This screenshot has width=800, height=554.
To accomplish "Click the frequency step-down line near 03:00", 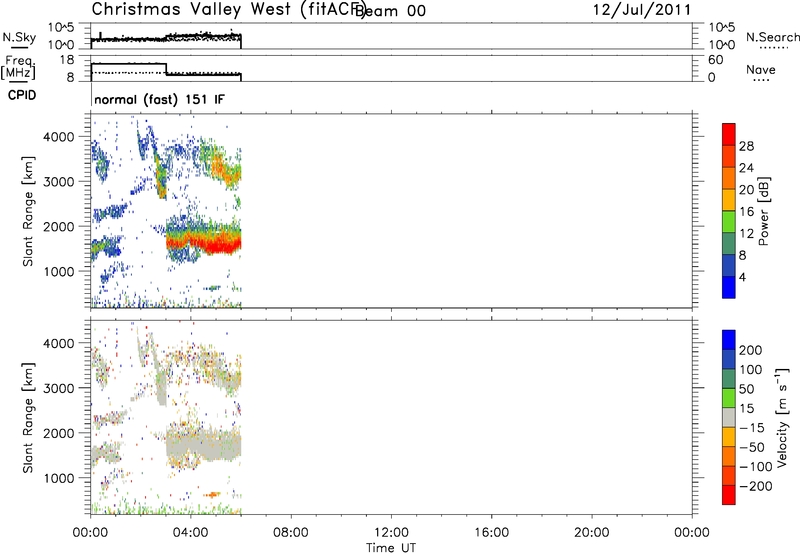I will [x=166, y=69].
